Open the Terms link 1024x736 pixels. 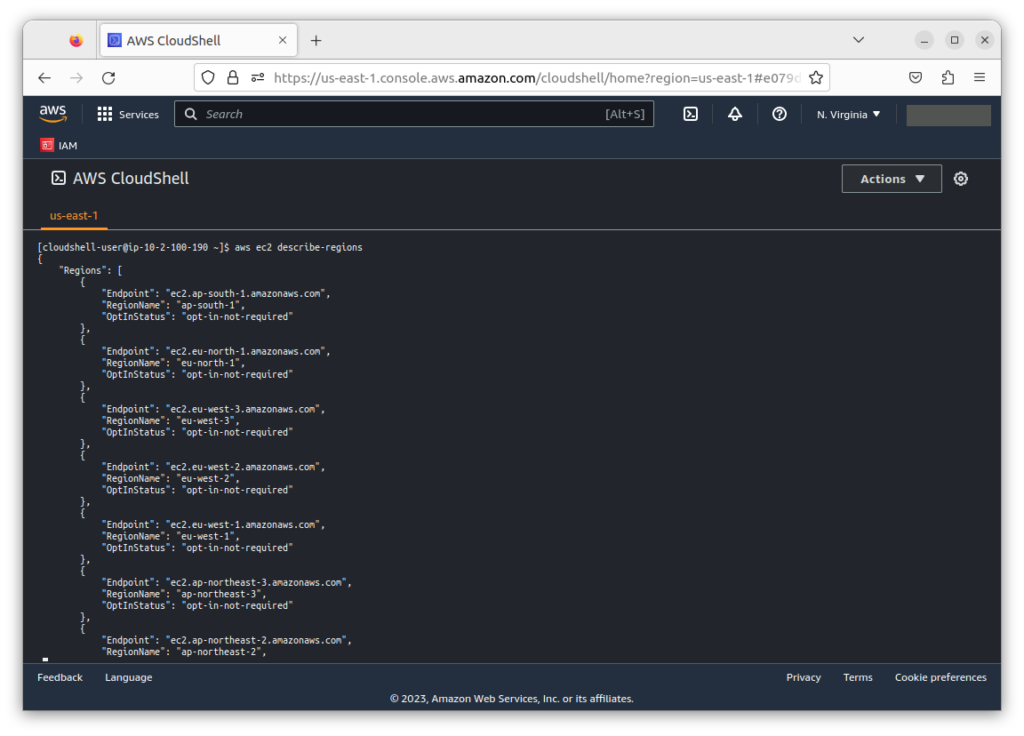(857, 677)
